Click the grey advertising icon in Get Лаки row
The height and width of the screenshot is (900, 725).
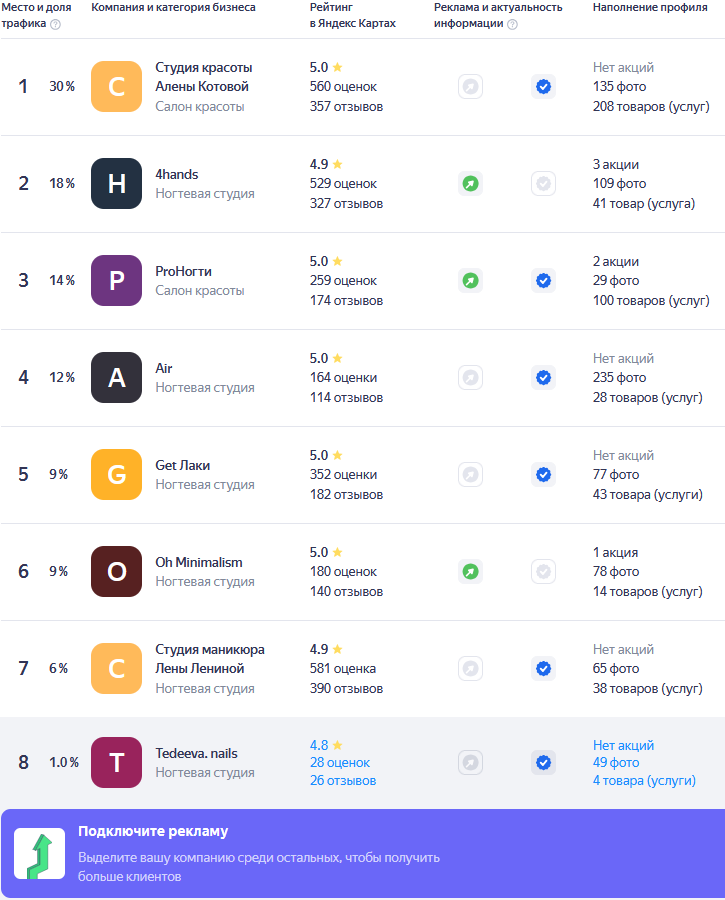coord(470,475)
